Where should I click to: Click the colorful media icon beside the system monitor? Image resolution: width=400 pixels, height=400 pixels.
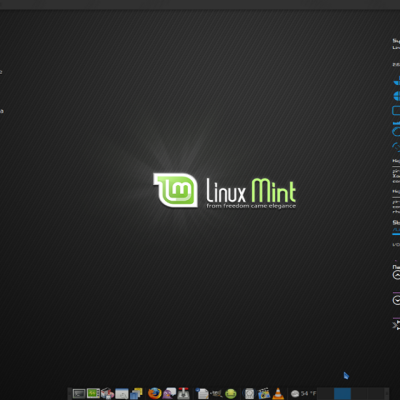tap(107, 393)
